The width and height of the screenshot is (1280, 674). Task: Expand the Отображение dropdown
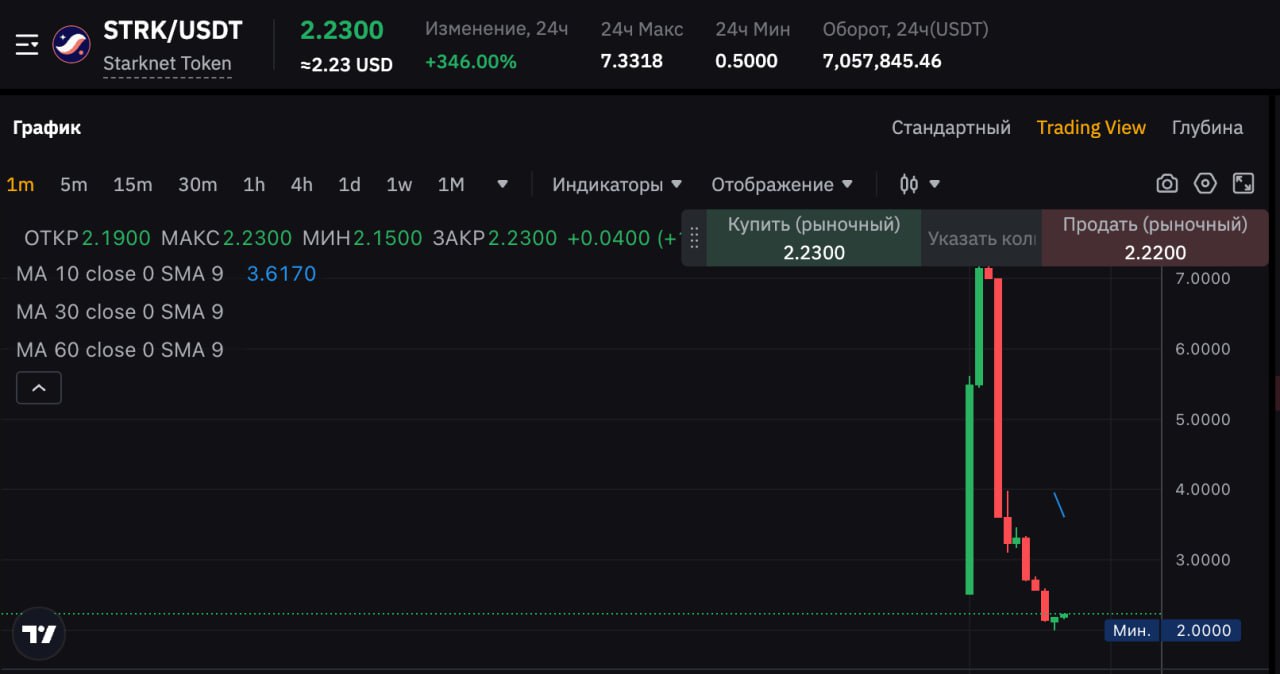pyautogui.click(x=782, y=185)
